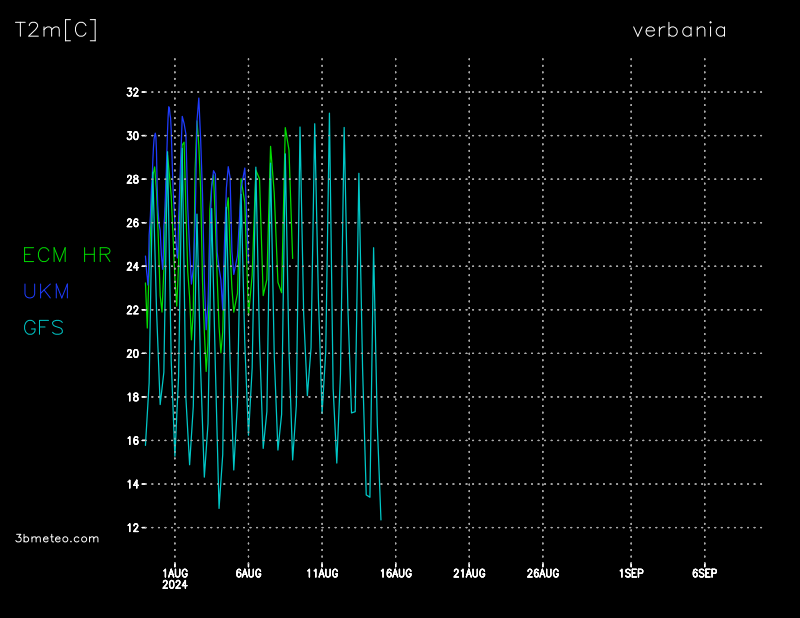Select the verbania location label
The height and width of the screenshot is (618, 800).
point(679,30)
